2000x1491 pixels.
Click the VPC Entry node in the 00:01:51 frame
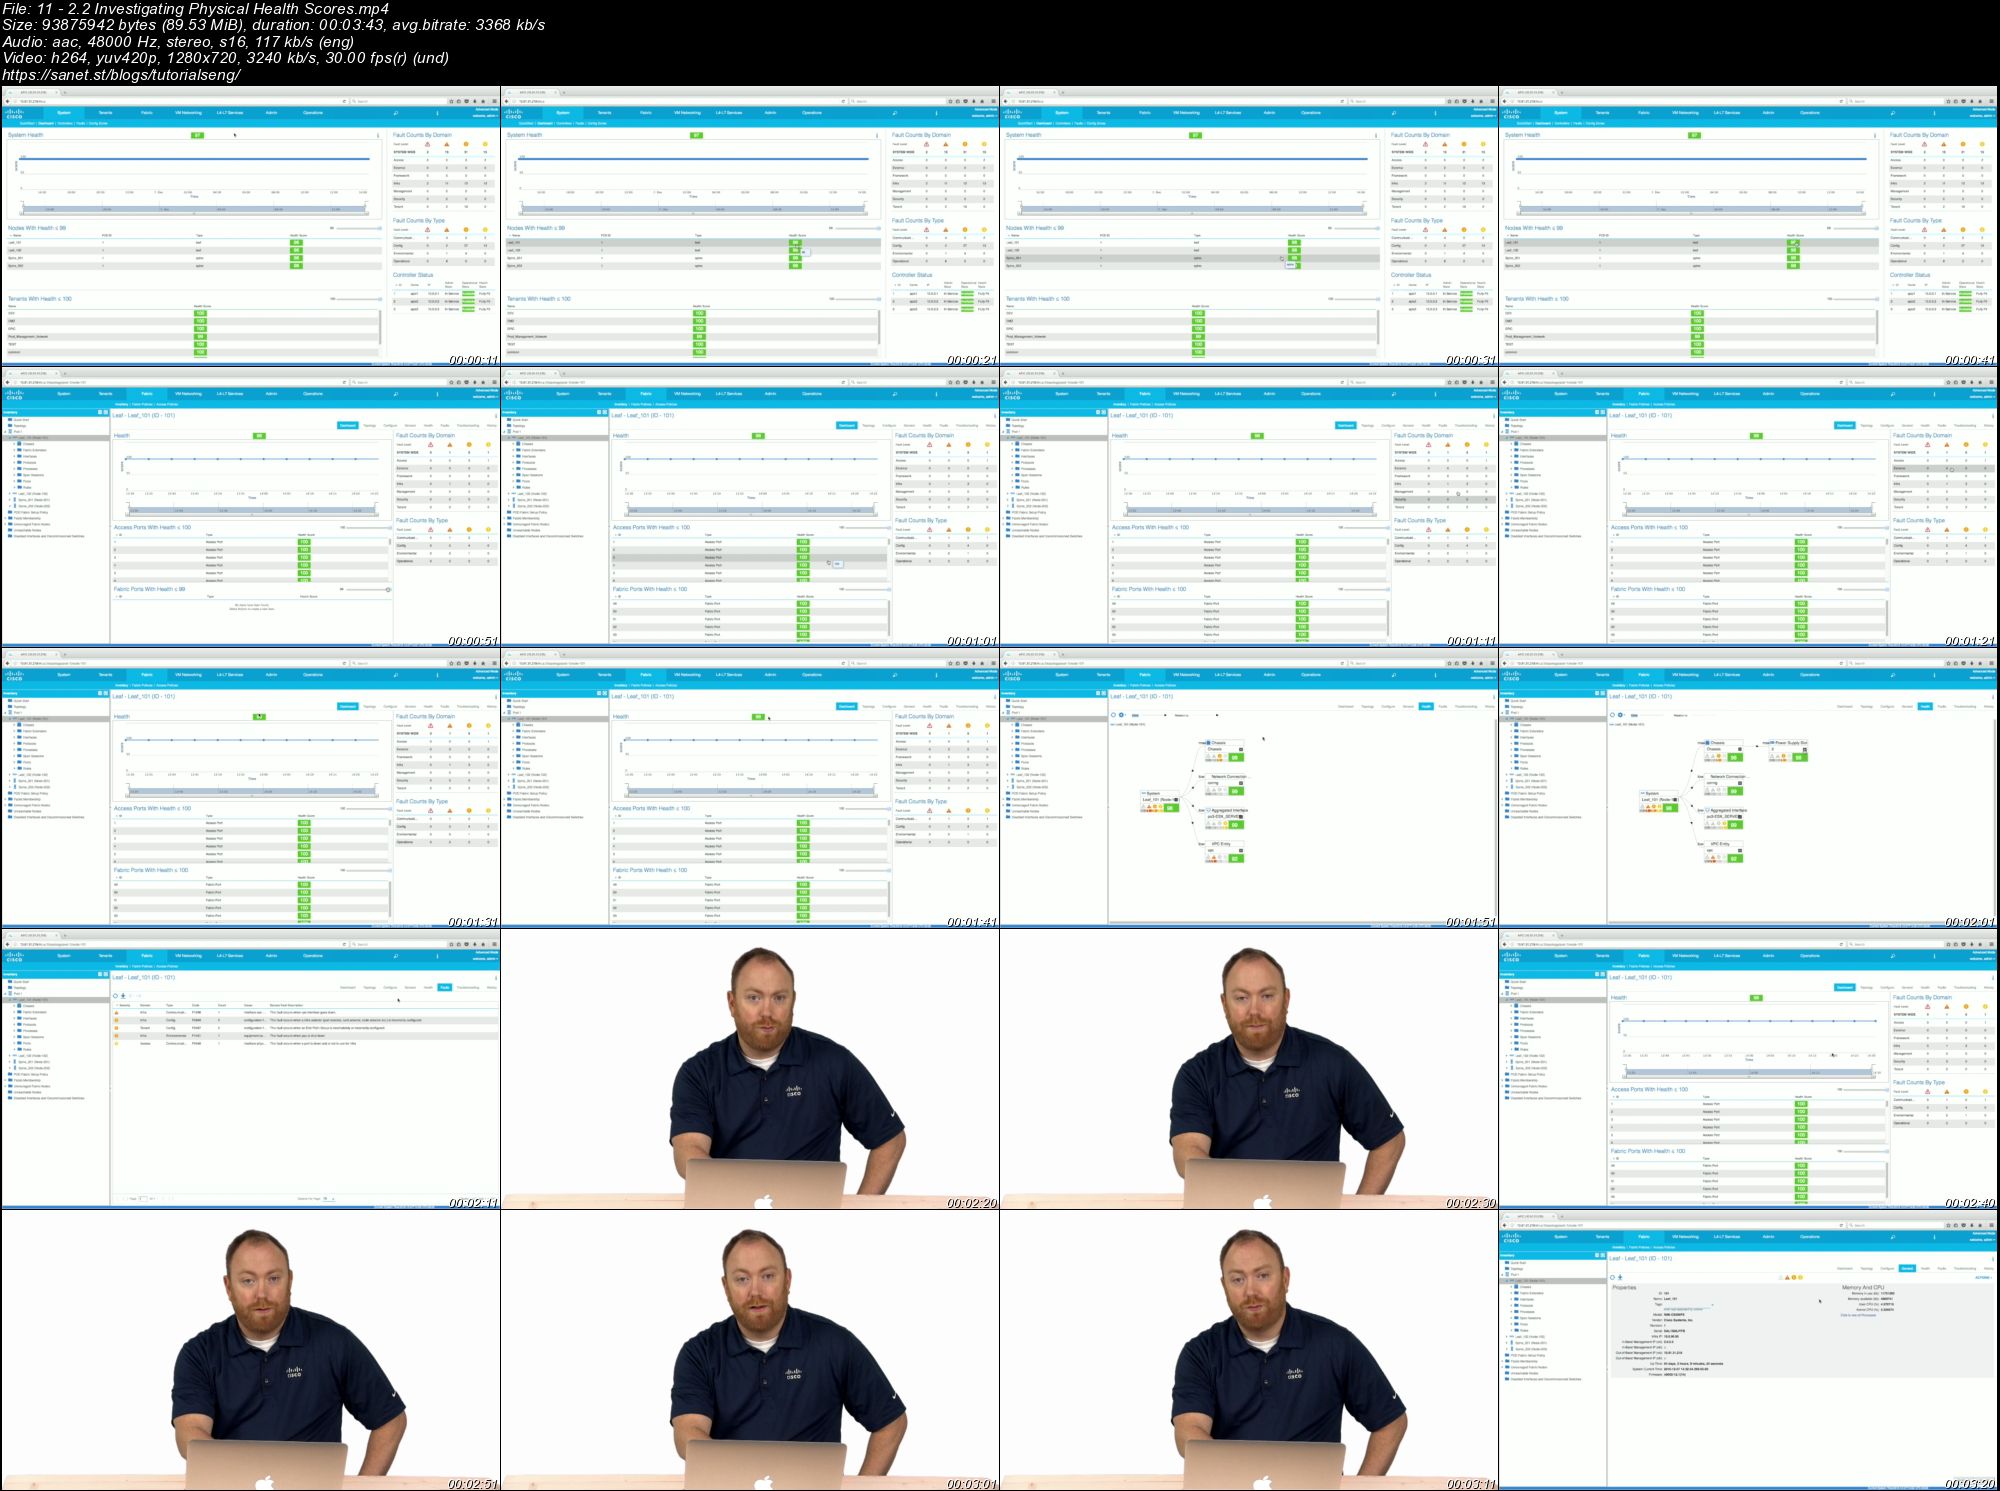pos(1224,852)
